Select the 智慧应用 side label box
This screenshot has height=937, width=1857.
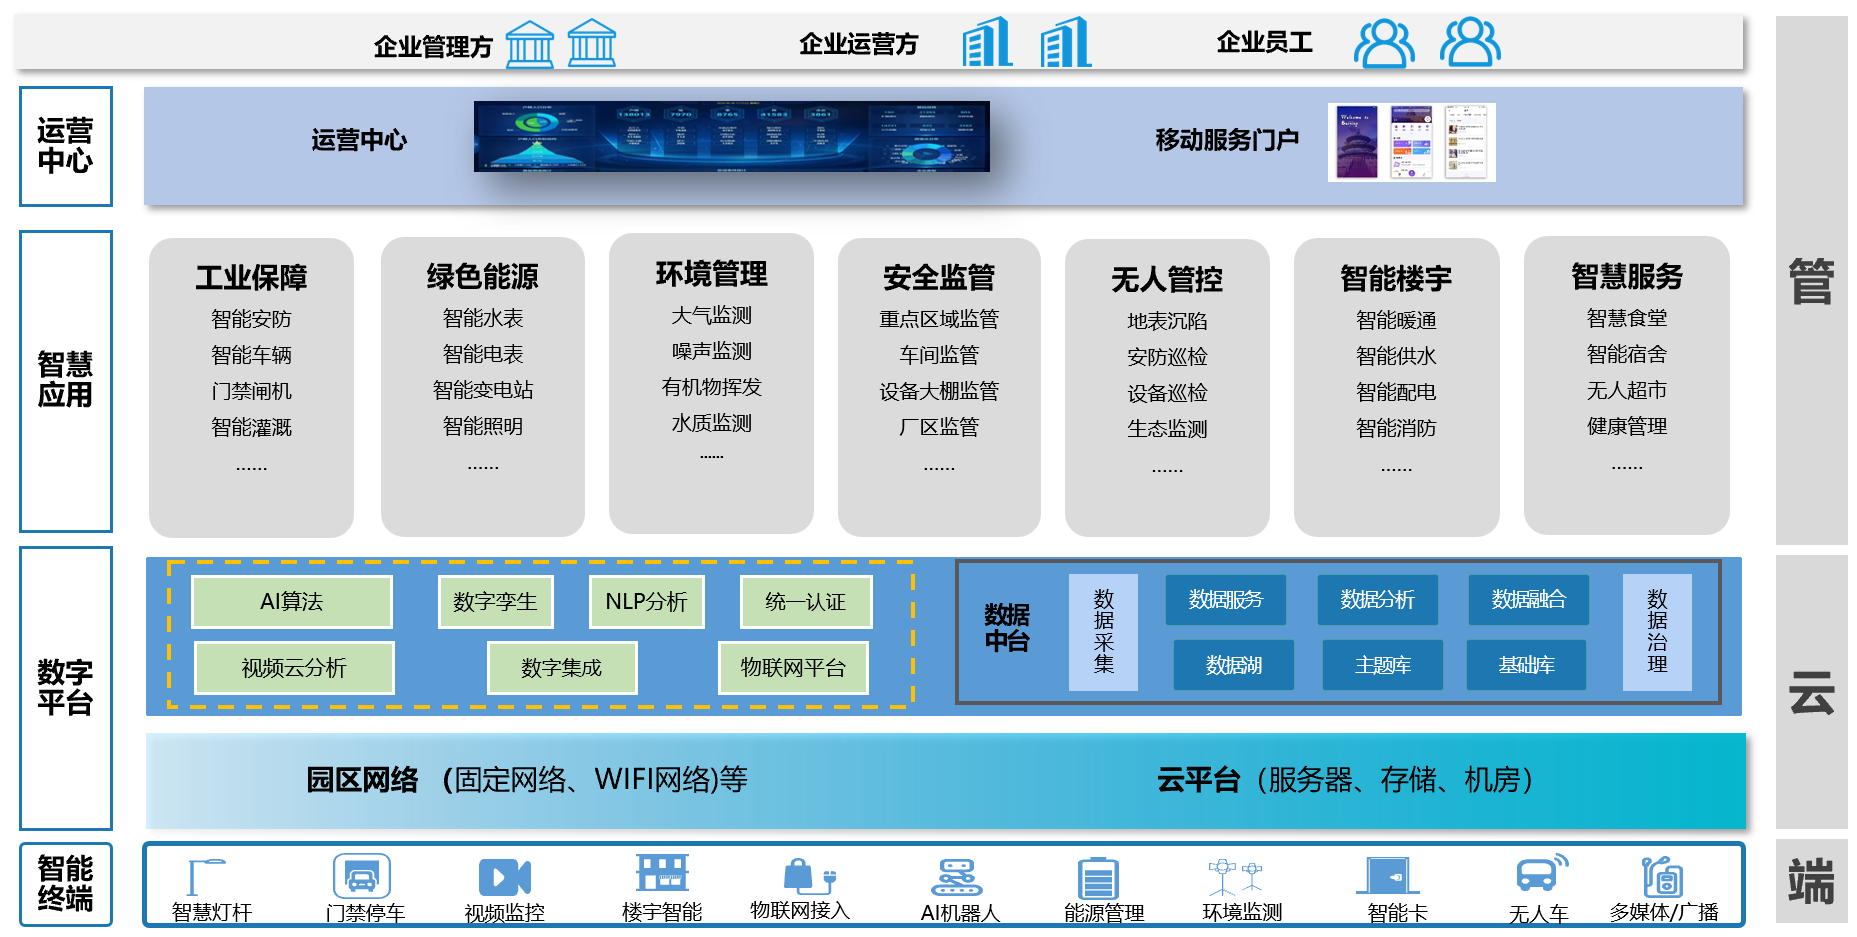(66, 381)
